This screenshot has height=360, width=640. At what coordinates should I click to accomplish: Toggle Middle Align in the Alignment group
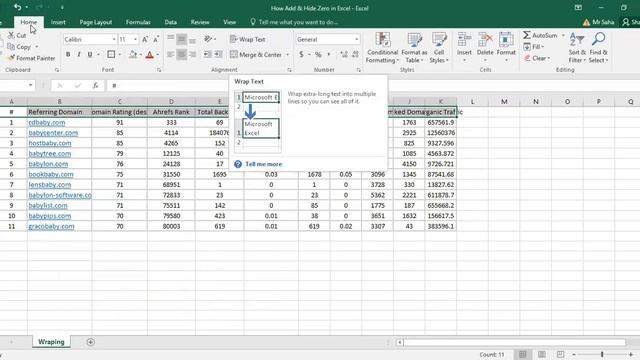click(x=182, y=39)
